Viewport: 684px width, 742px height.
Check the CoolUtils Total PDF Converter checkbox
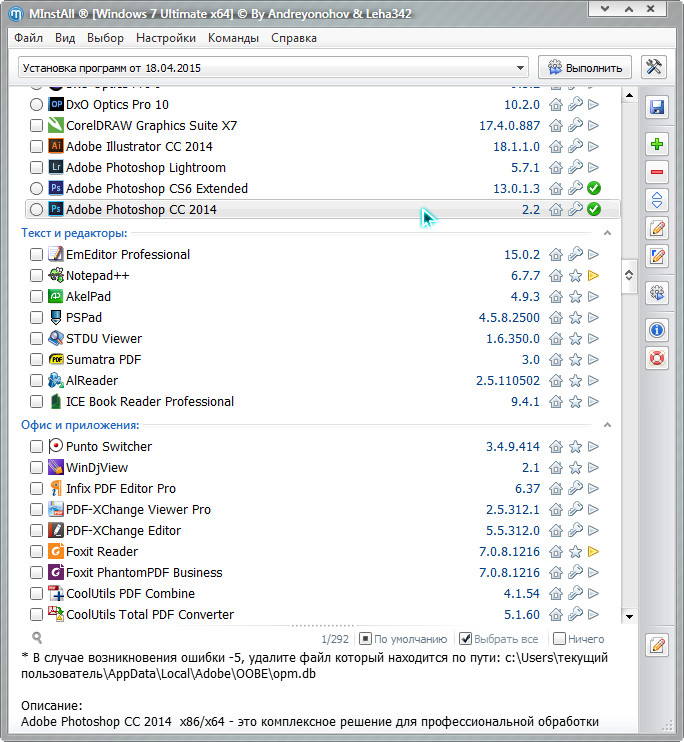[x=36, y=615]
